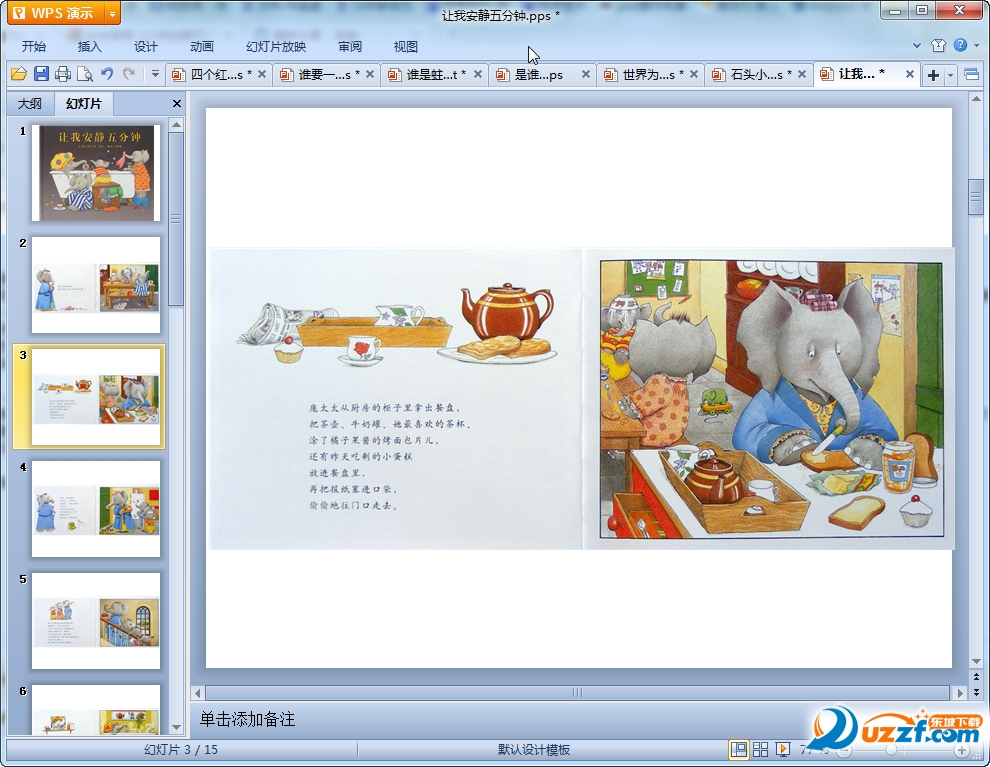990x767 pixels.
Task: Click the thumbnail panel scroll-down arrow
Action: pyautogui.click(x=176, y=727)
